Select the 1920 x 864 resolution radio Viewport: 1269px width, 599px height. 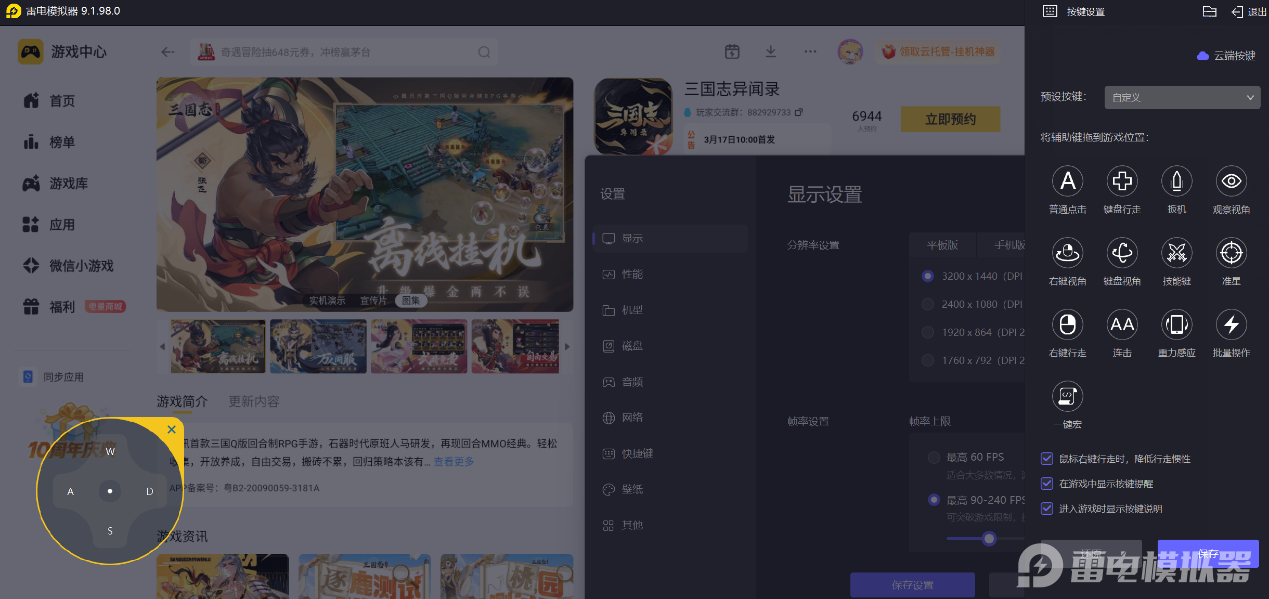927,332
